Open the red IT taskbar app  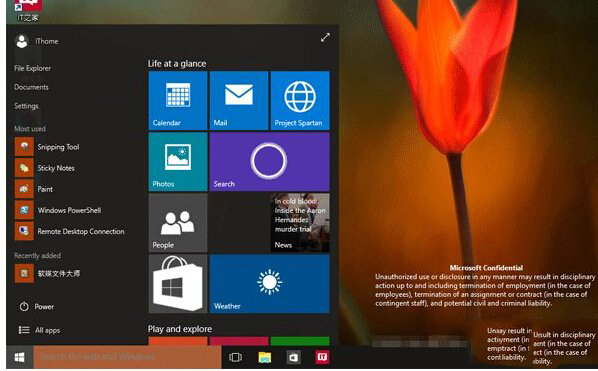[322, 357]
